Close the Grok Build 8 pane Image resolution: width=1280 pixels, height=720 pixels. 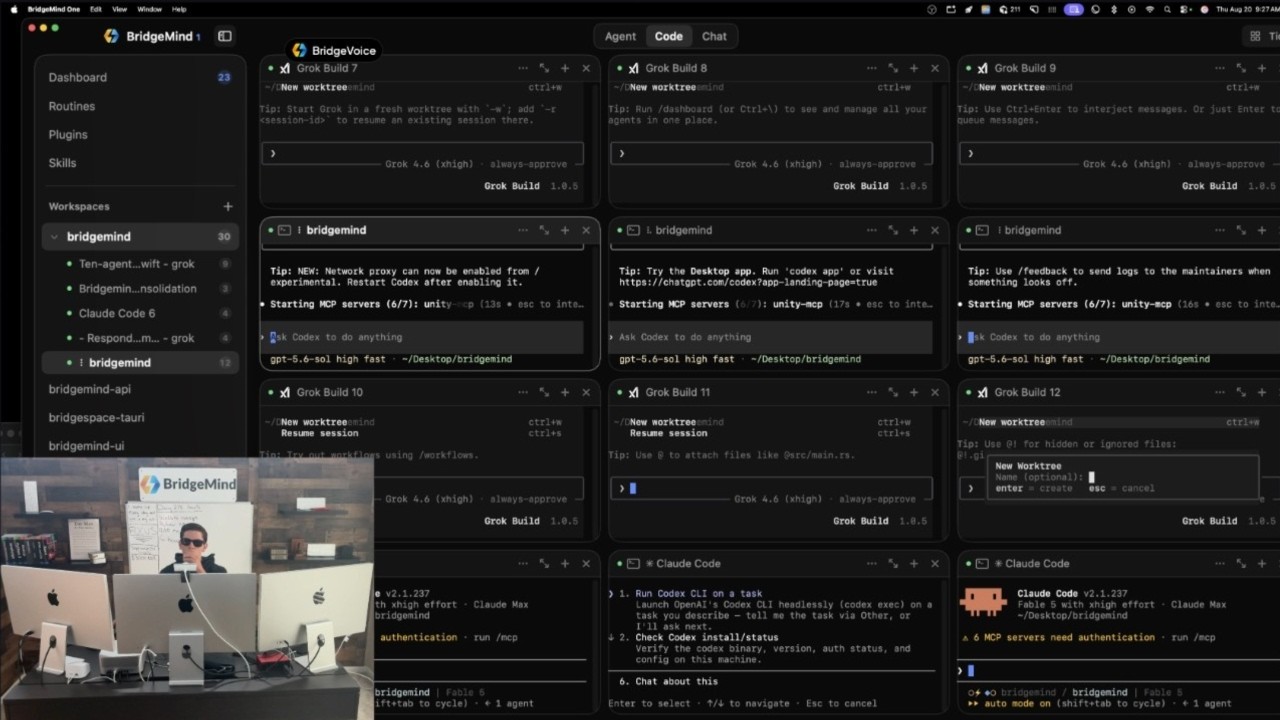pos(935,68)
